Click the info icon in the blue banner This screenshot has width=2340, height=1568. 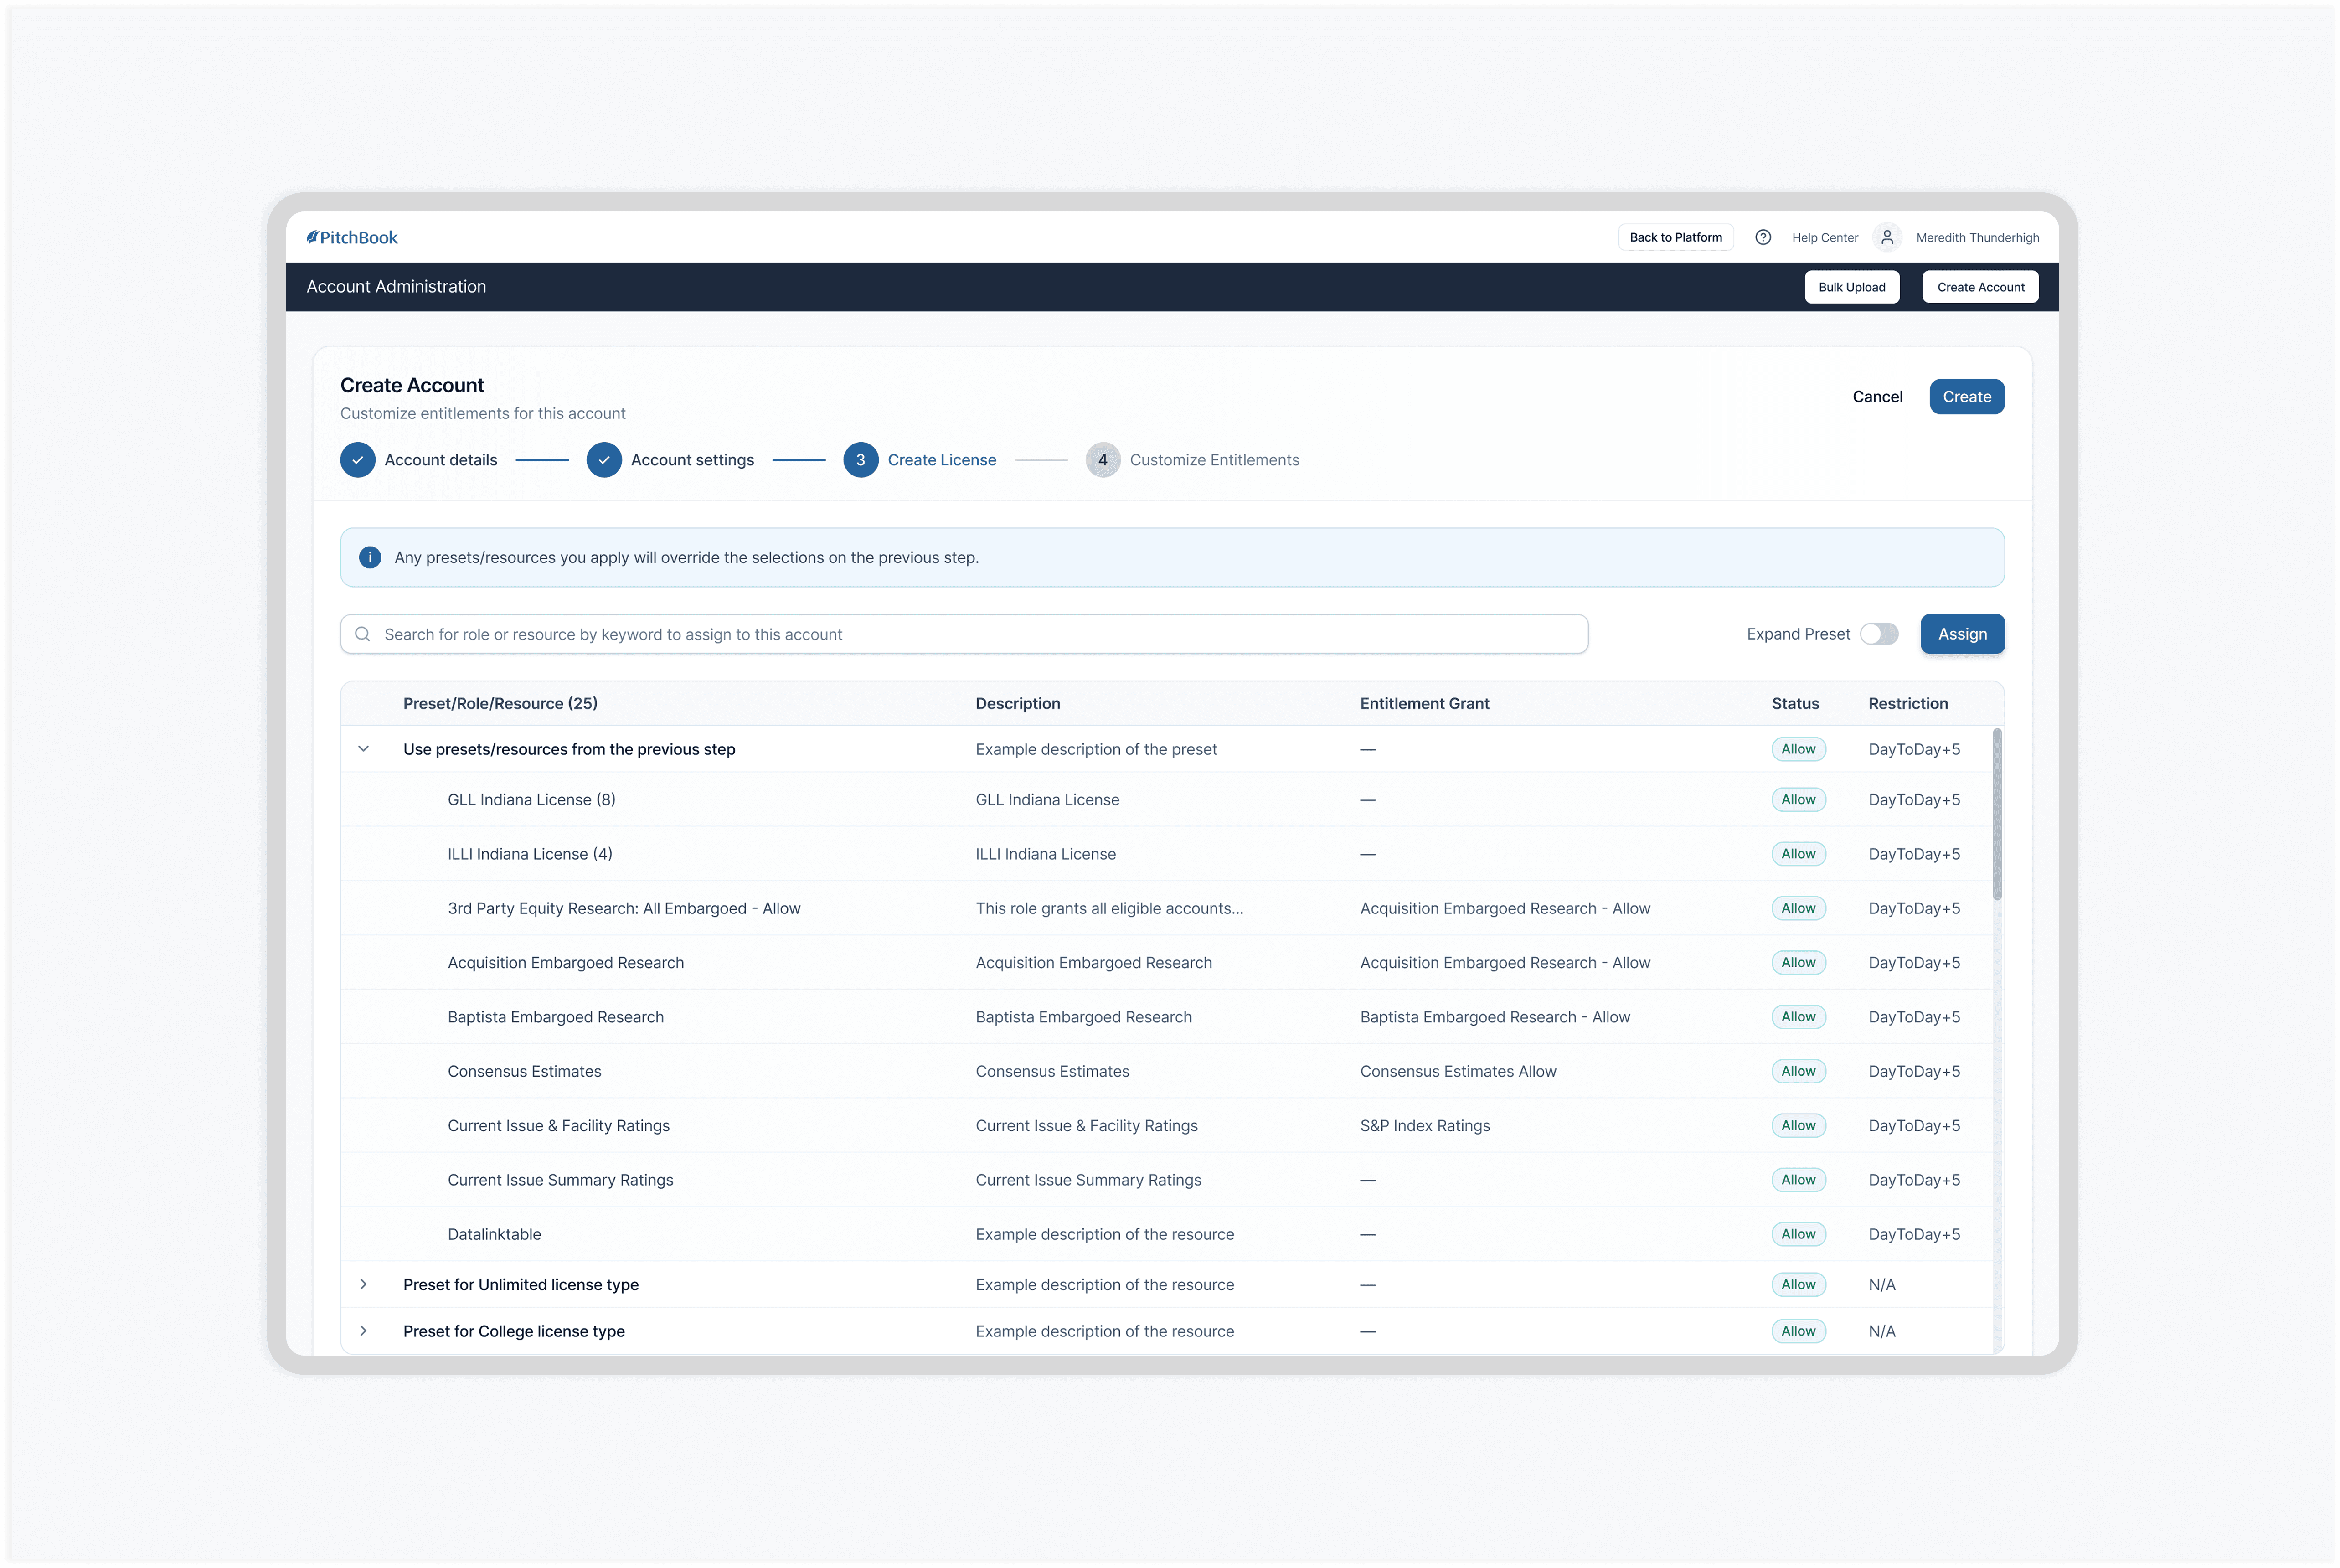370,557
